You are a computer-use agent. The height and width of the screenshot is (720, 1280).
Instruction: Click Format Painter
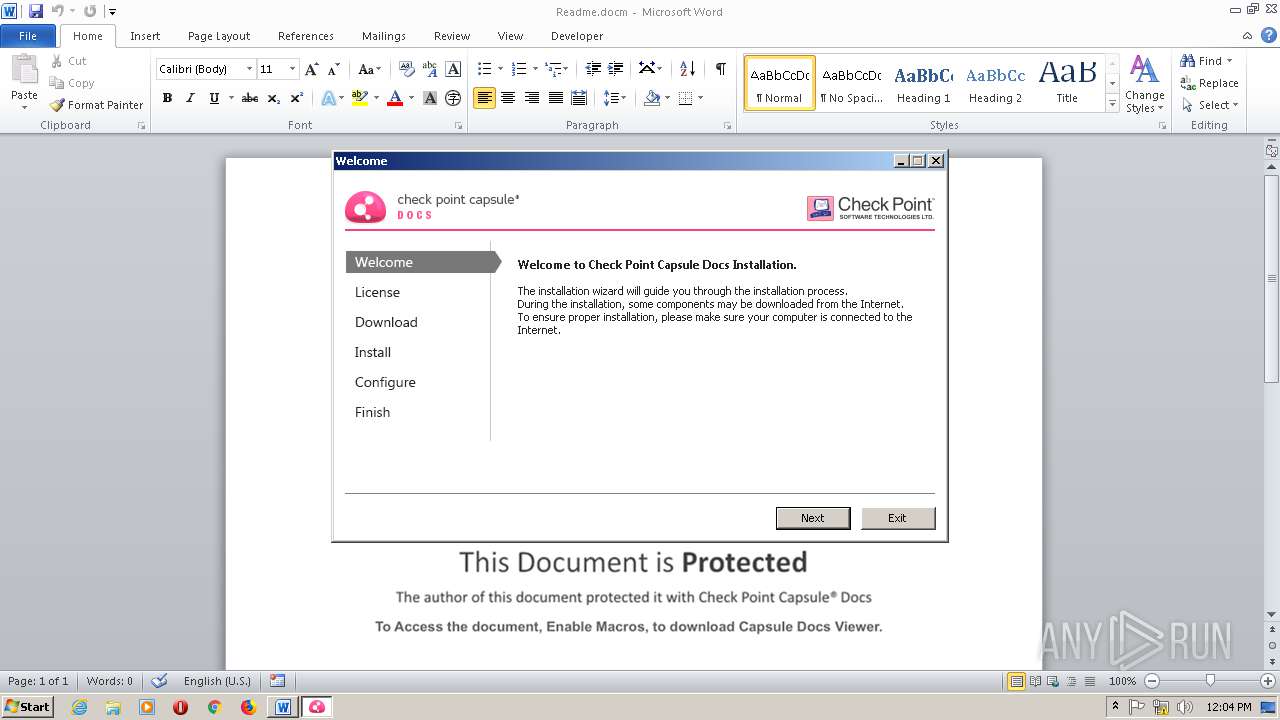pos(97,105)
